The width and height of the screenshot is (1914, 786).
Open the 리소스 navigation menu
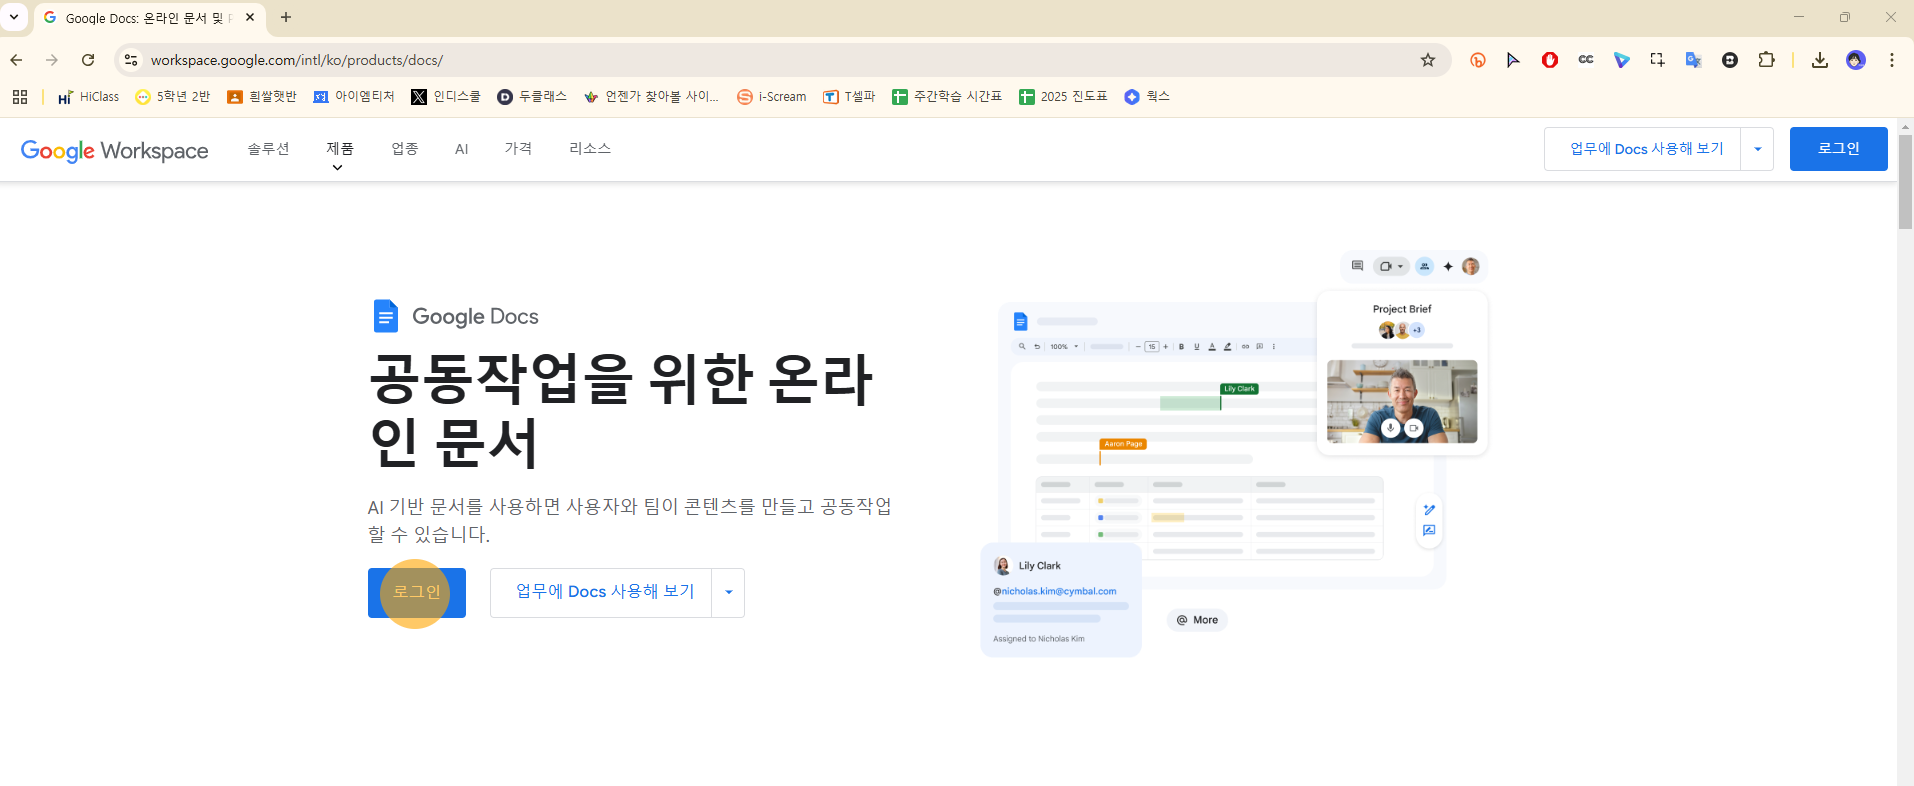[590, 149]
